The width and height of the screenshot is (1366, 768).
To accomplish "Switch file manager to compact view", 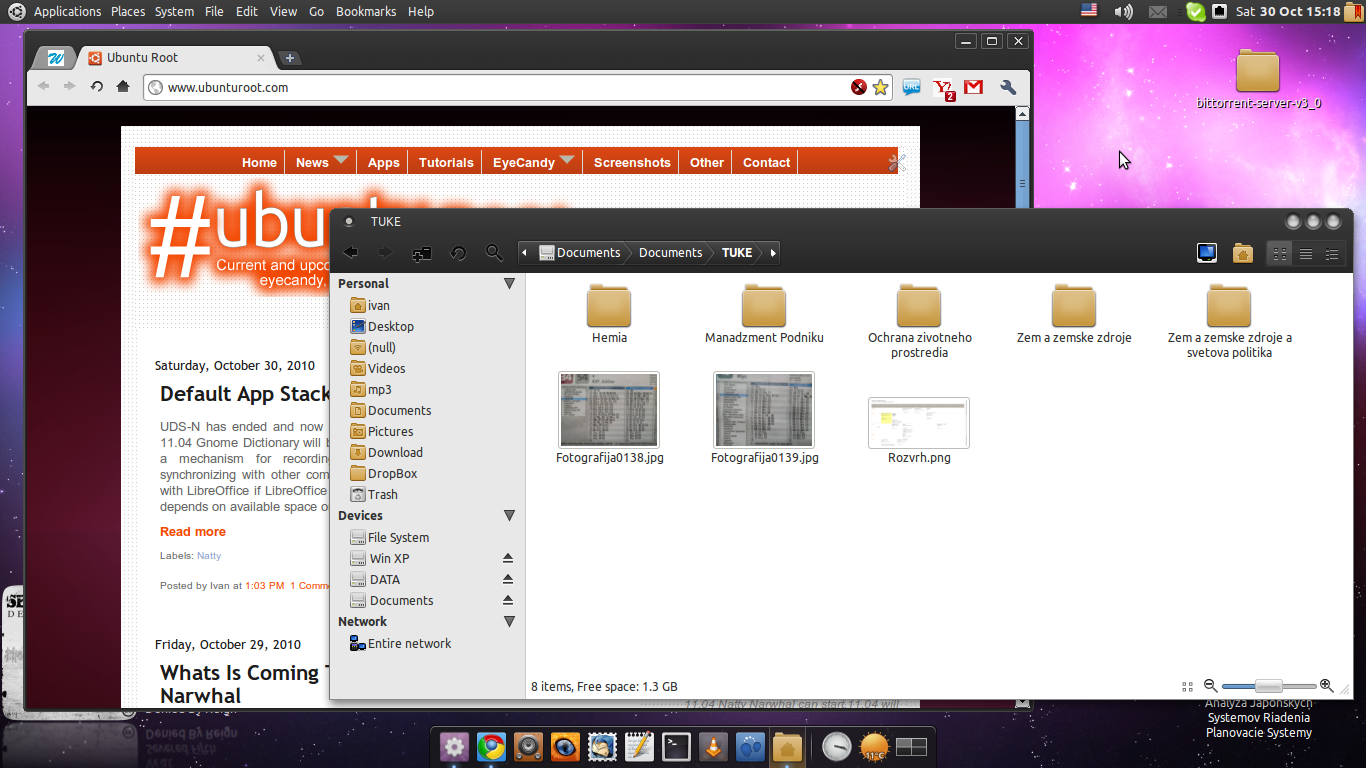I will [1331, 254].
